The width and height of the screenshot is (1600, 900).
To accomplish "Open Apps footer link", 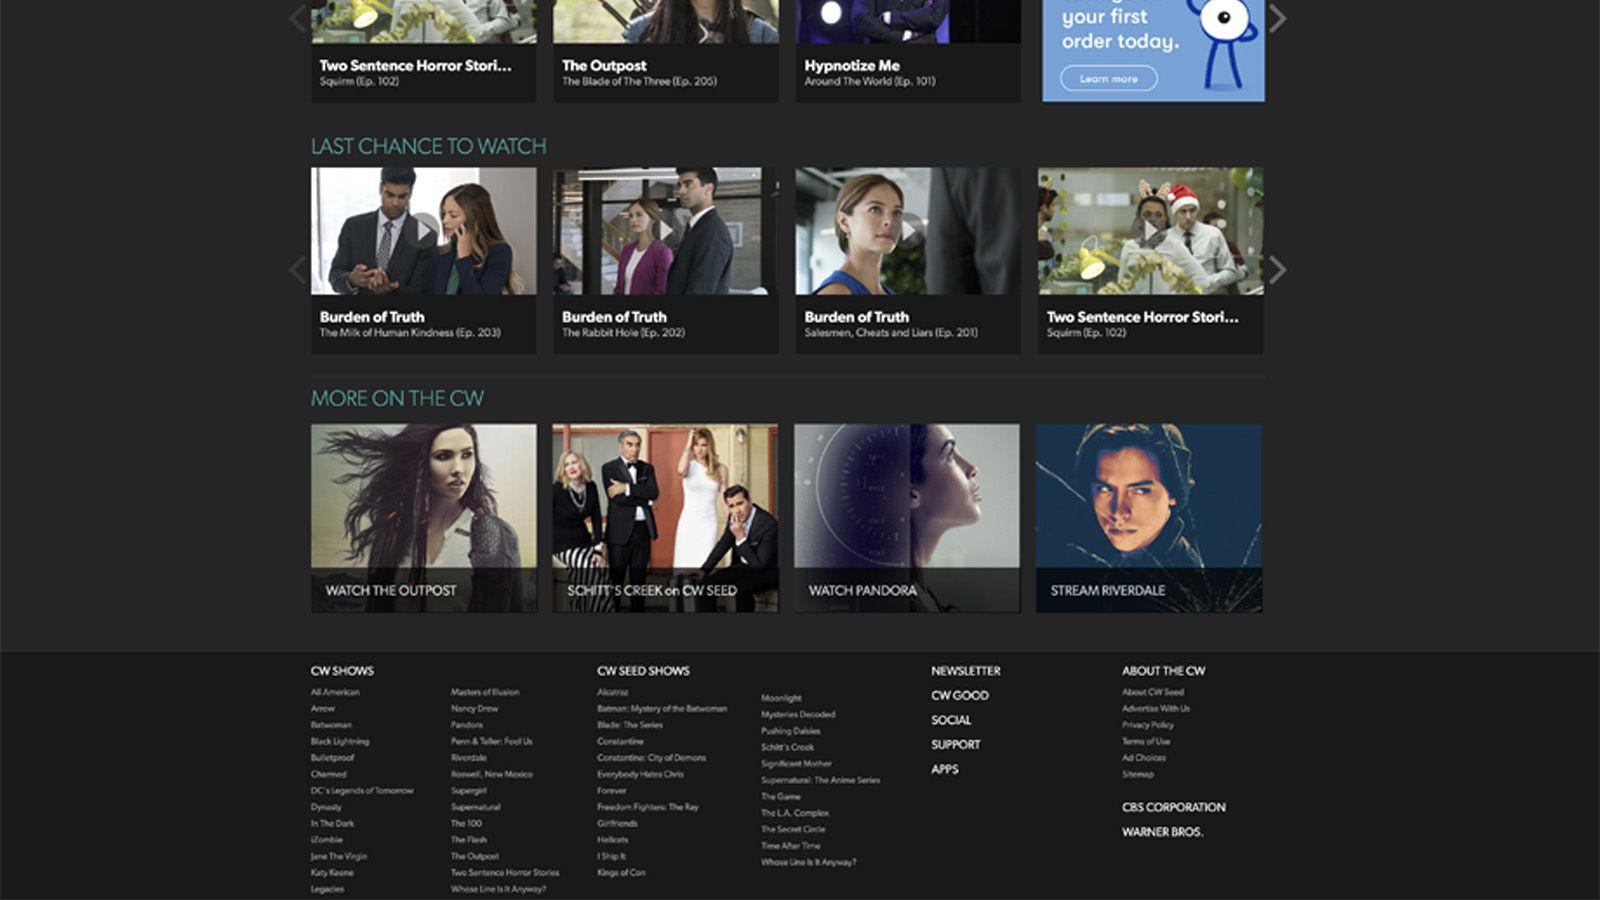I will (x=945, y=769).
